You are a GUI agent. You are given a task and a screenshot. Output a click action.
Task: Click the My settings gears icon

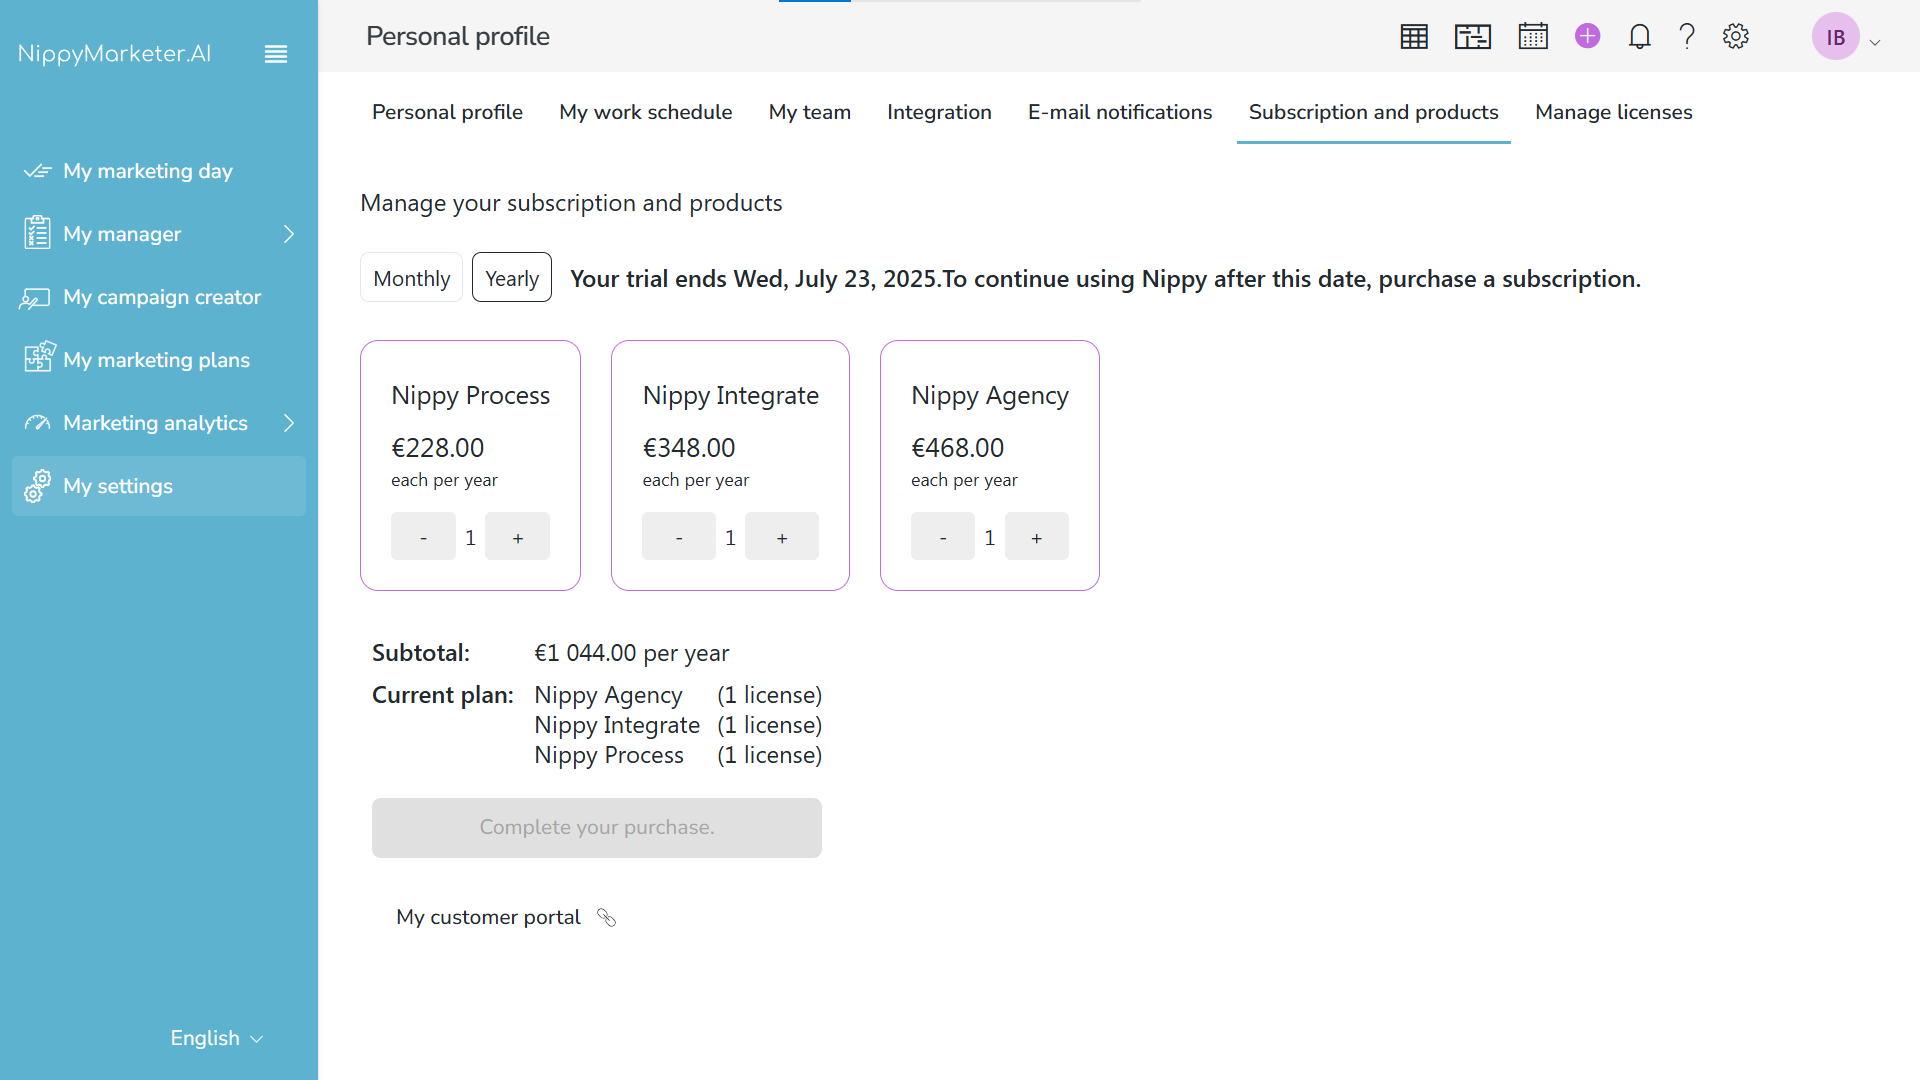point(38,486)
